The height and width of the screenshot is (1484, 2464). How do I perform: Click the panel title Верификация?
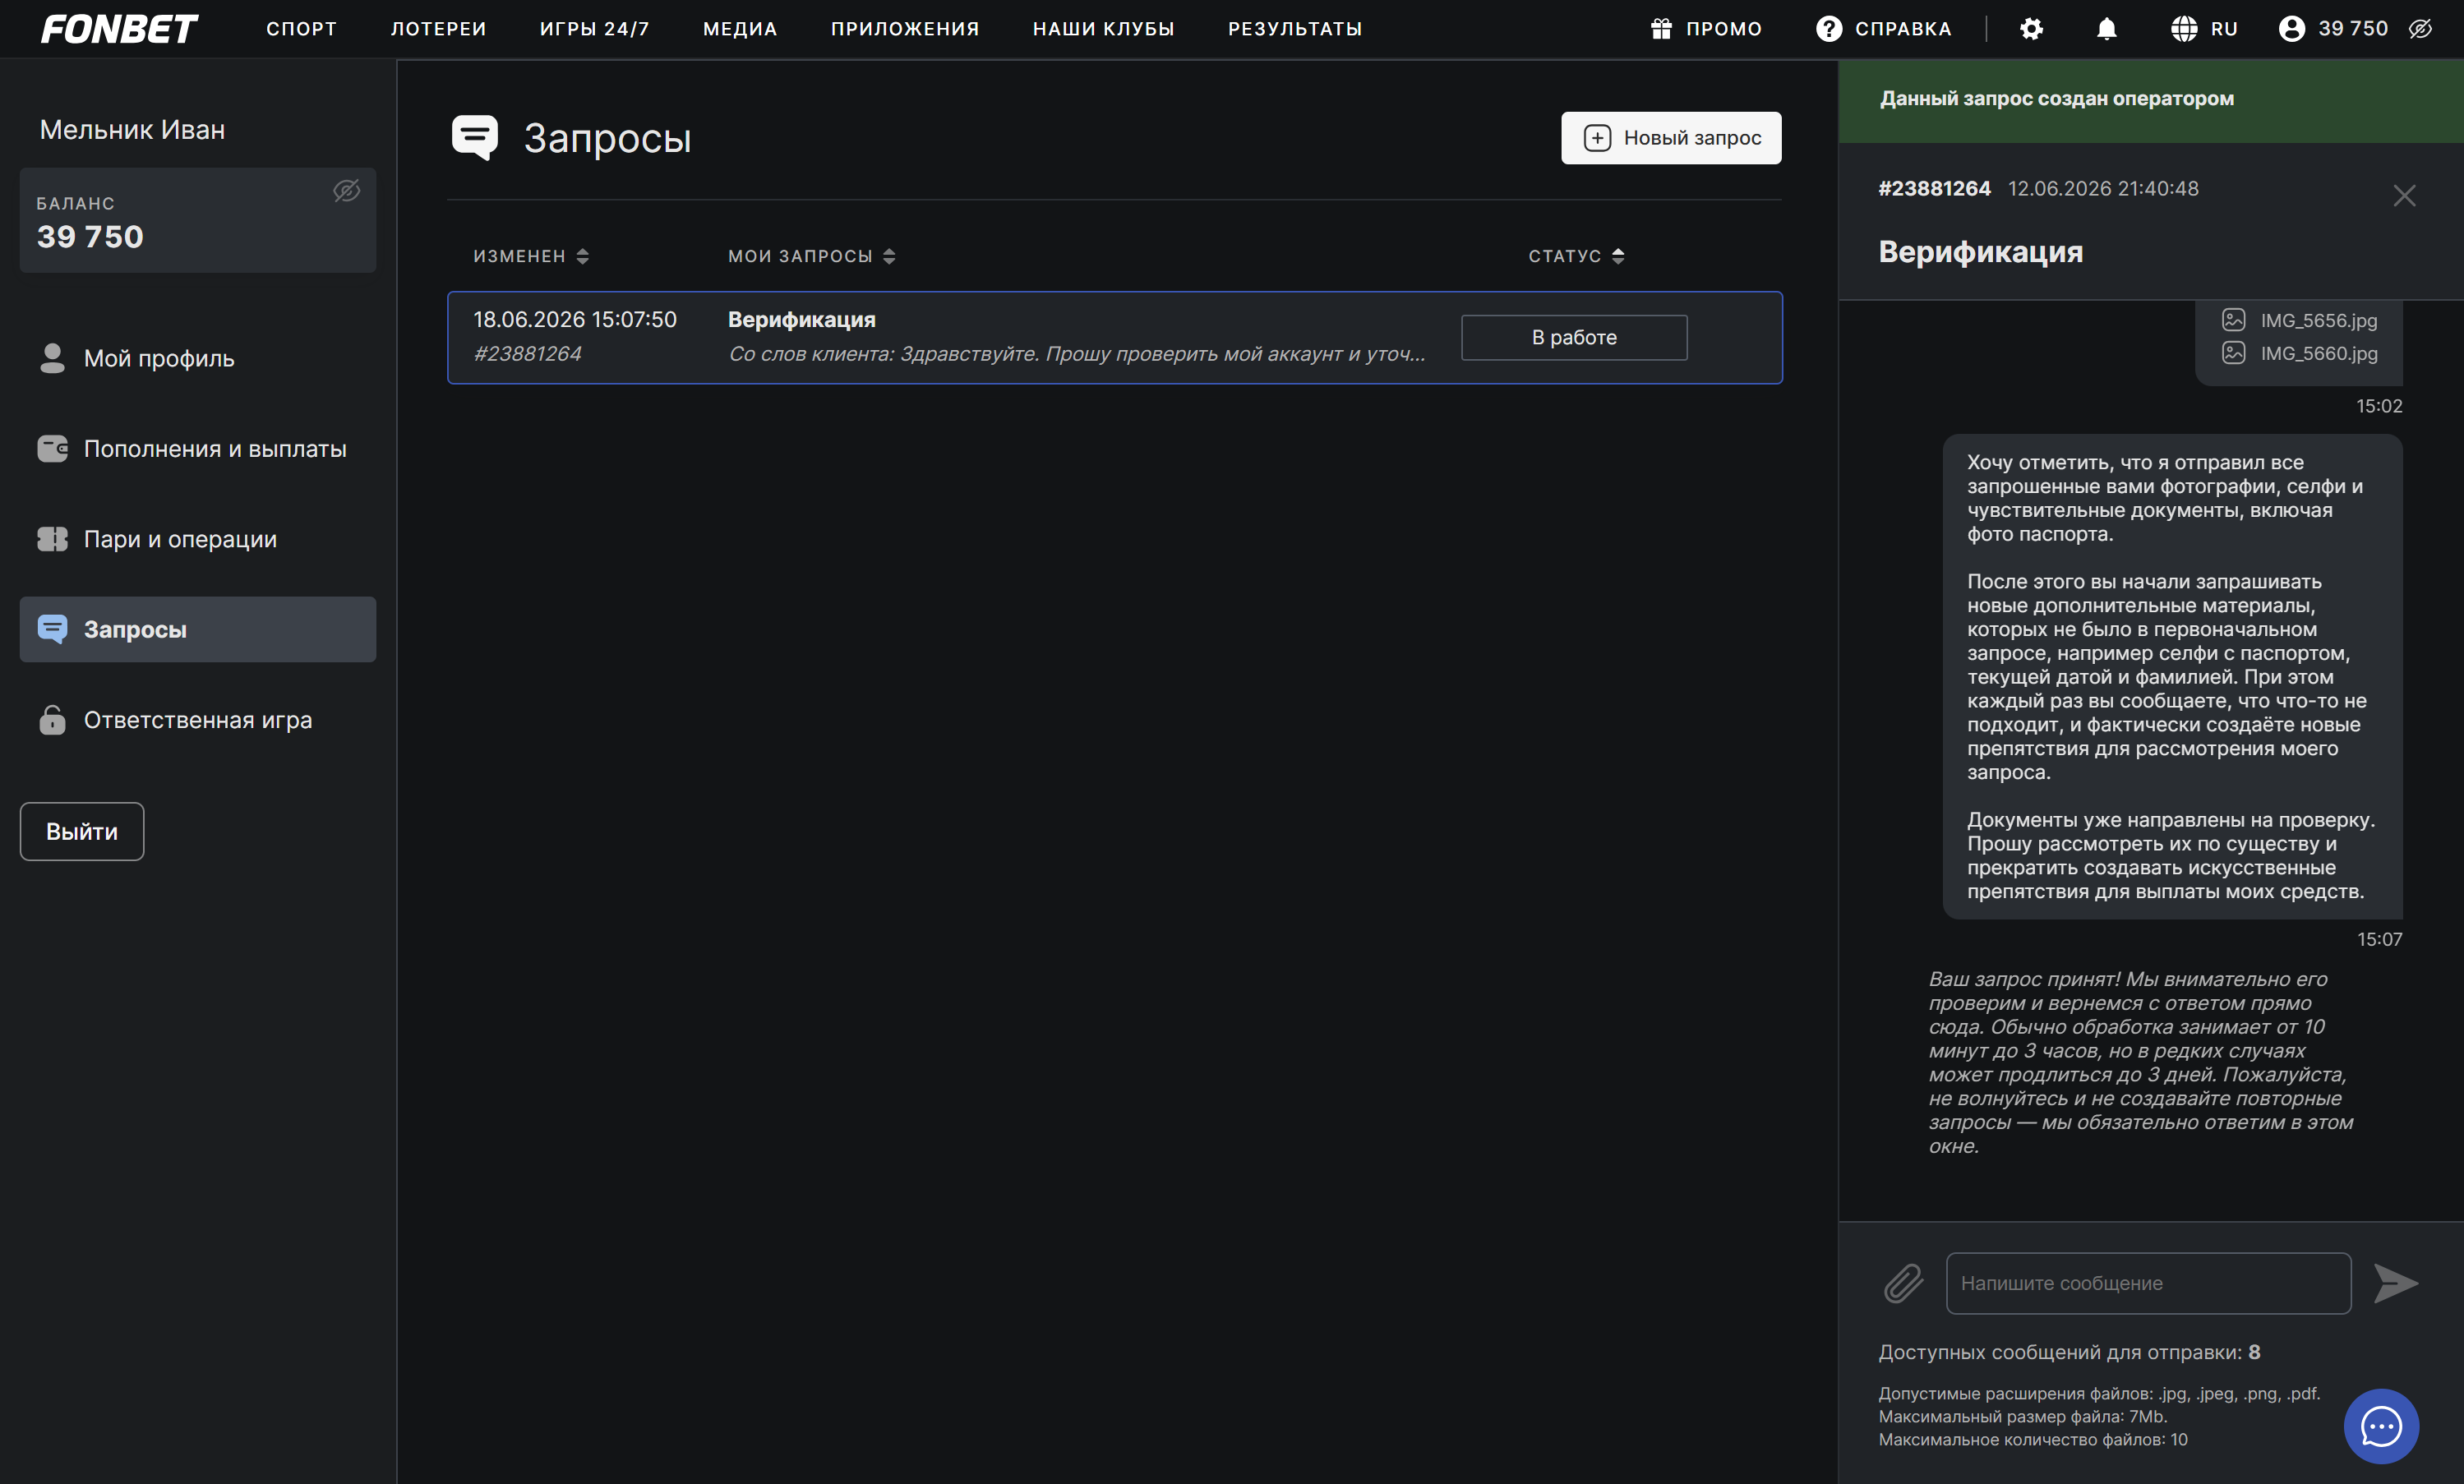click(x=1980, y=252)
